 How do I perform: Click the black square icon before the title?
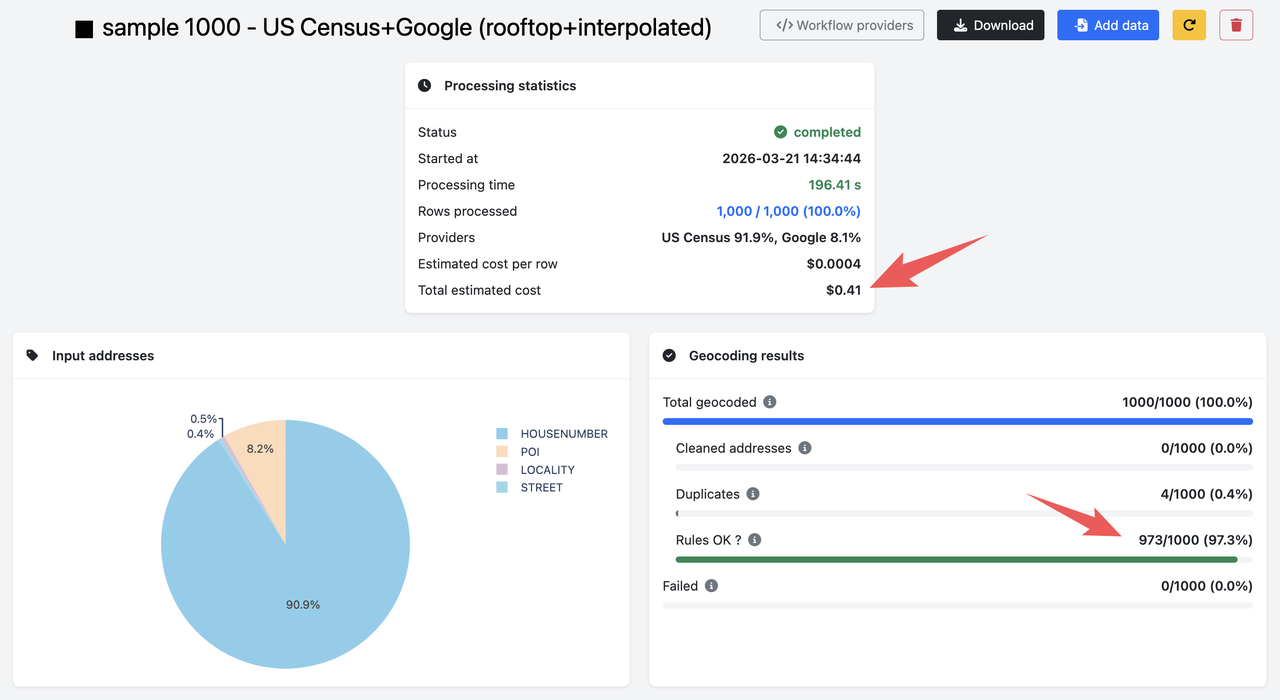[x=83, y=28]
